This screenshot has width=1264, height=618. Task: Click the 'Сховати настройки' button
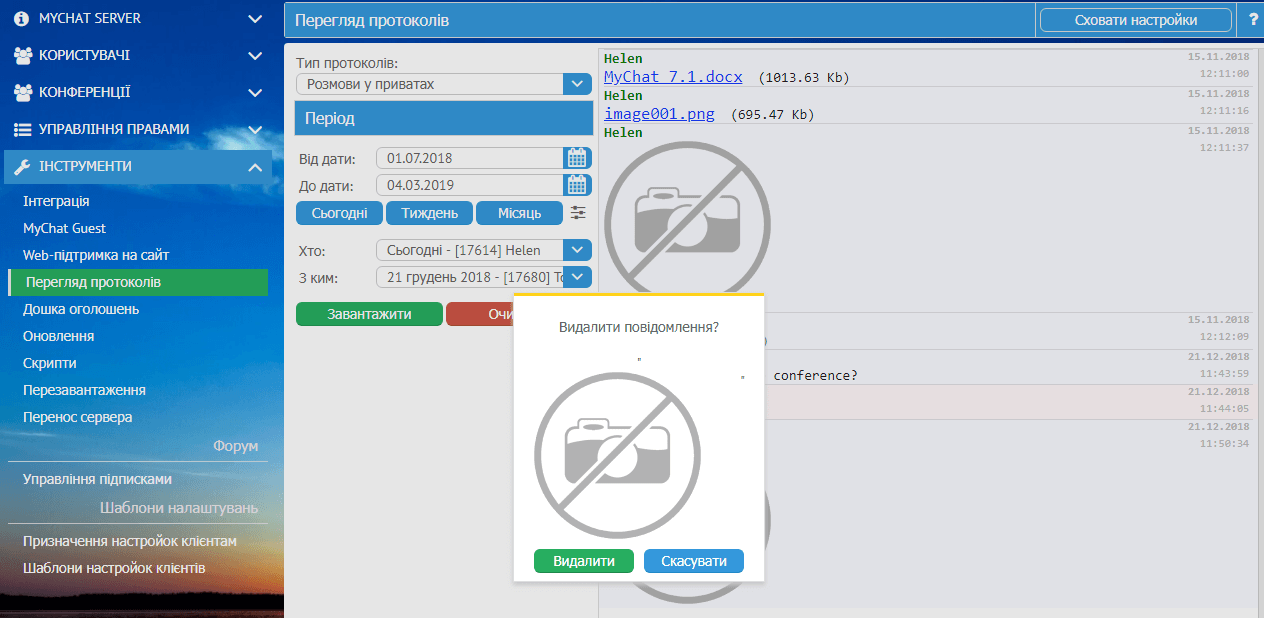pos(1134,20)
